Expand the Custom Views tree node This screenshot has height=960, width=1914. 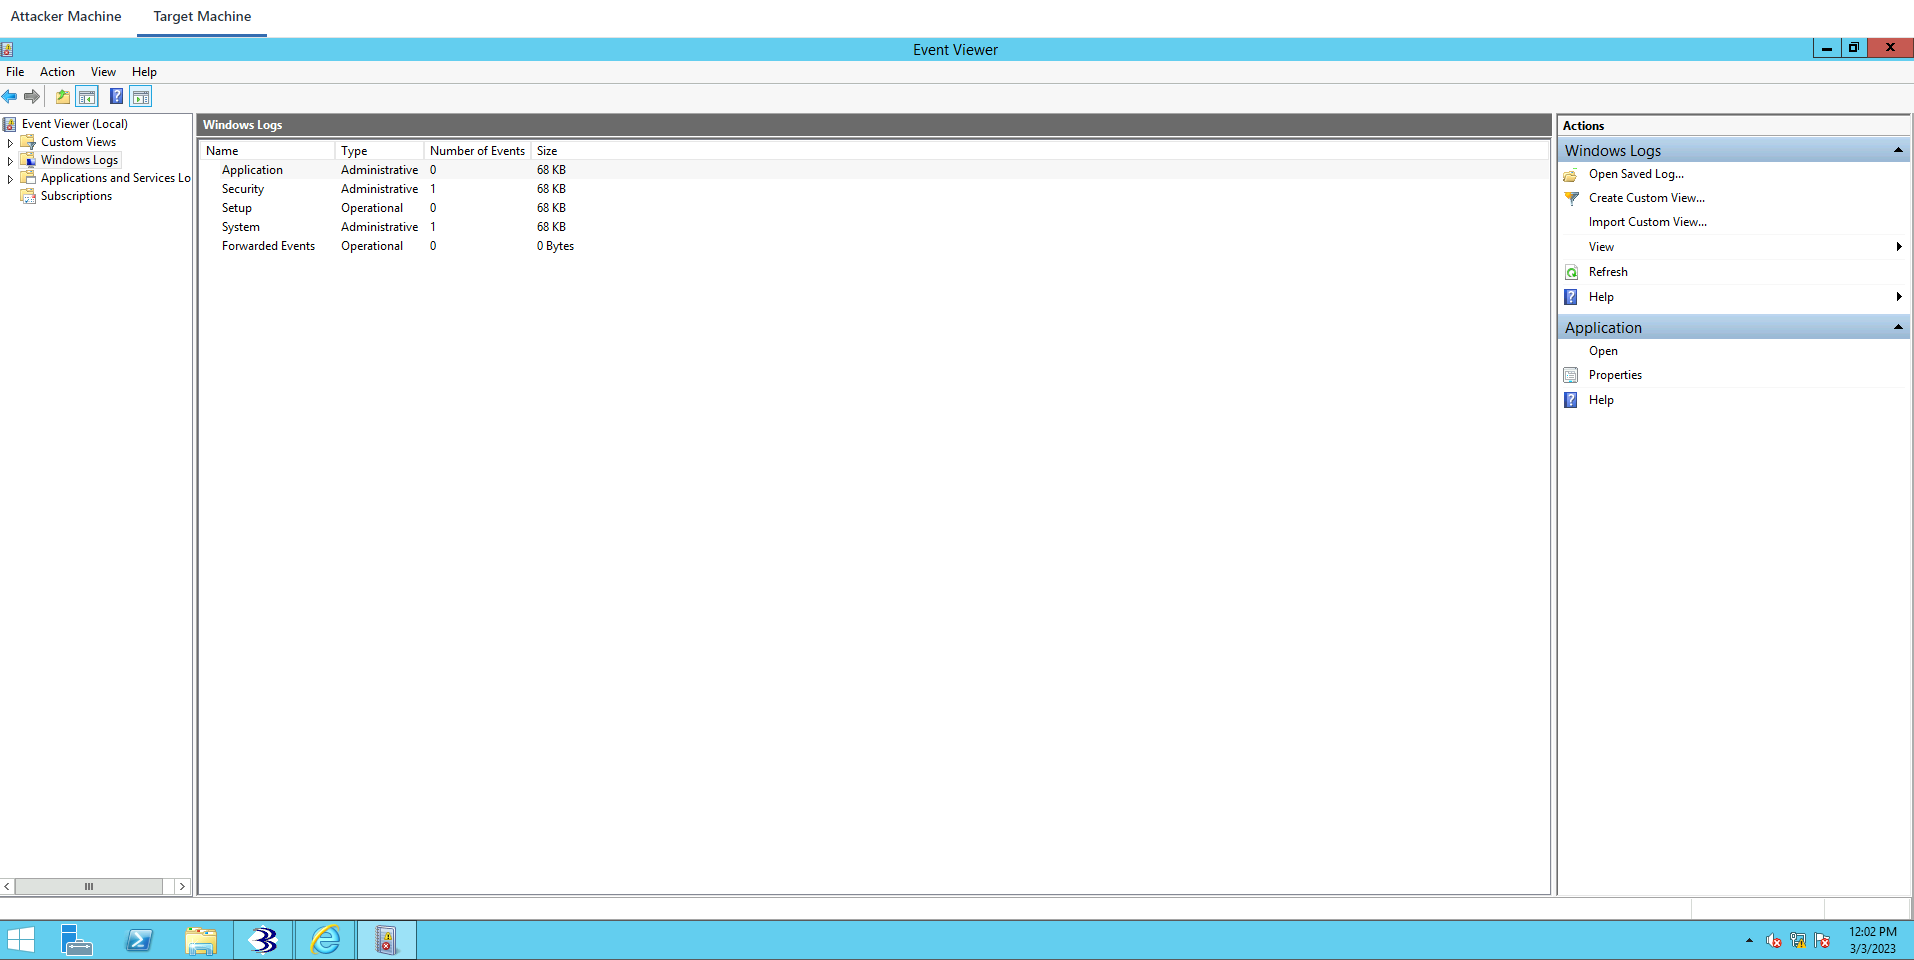[10, 143]
